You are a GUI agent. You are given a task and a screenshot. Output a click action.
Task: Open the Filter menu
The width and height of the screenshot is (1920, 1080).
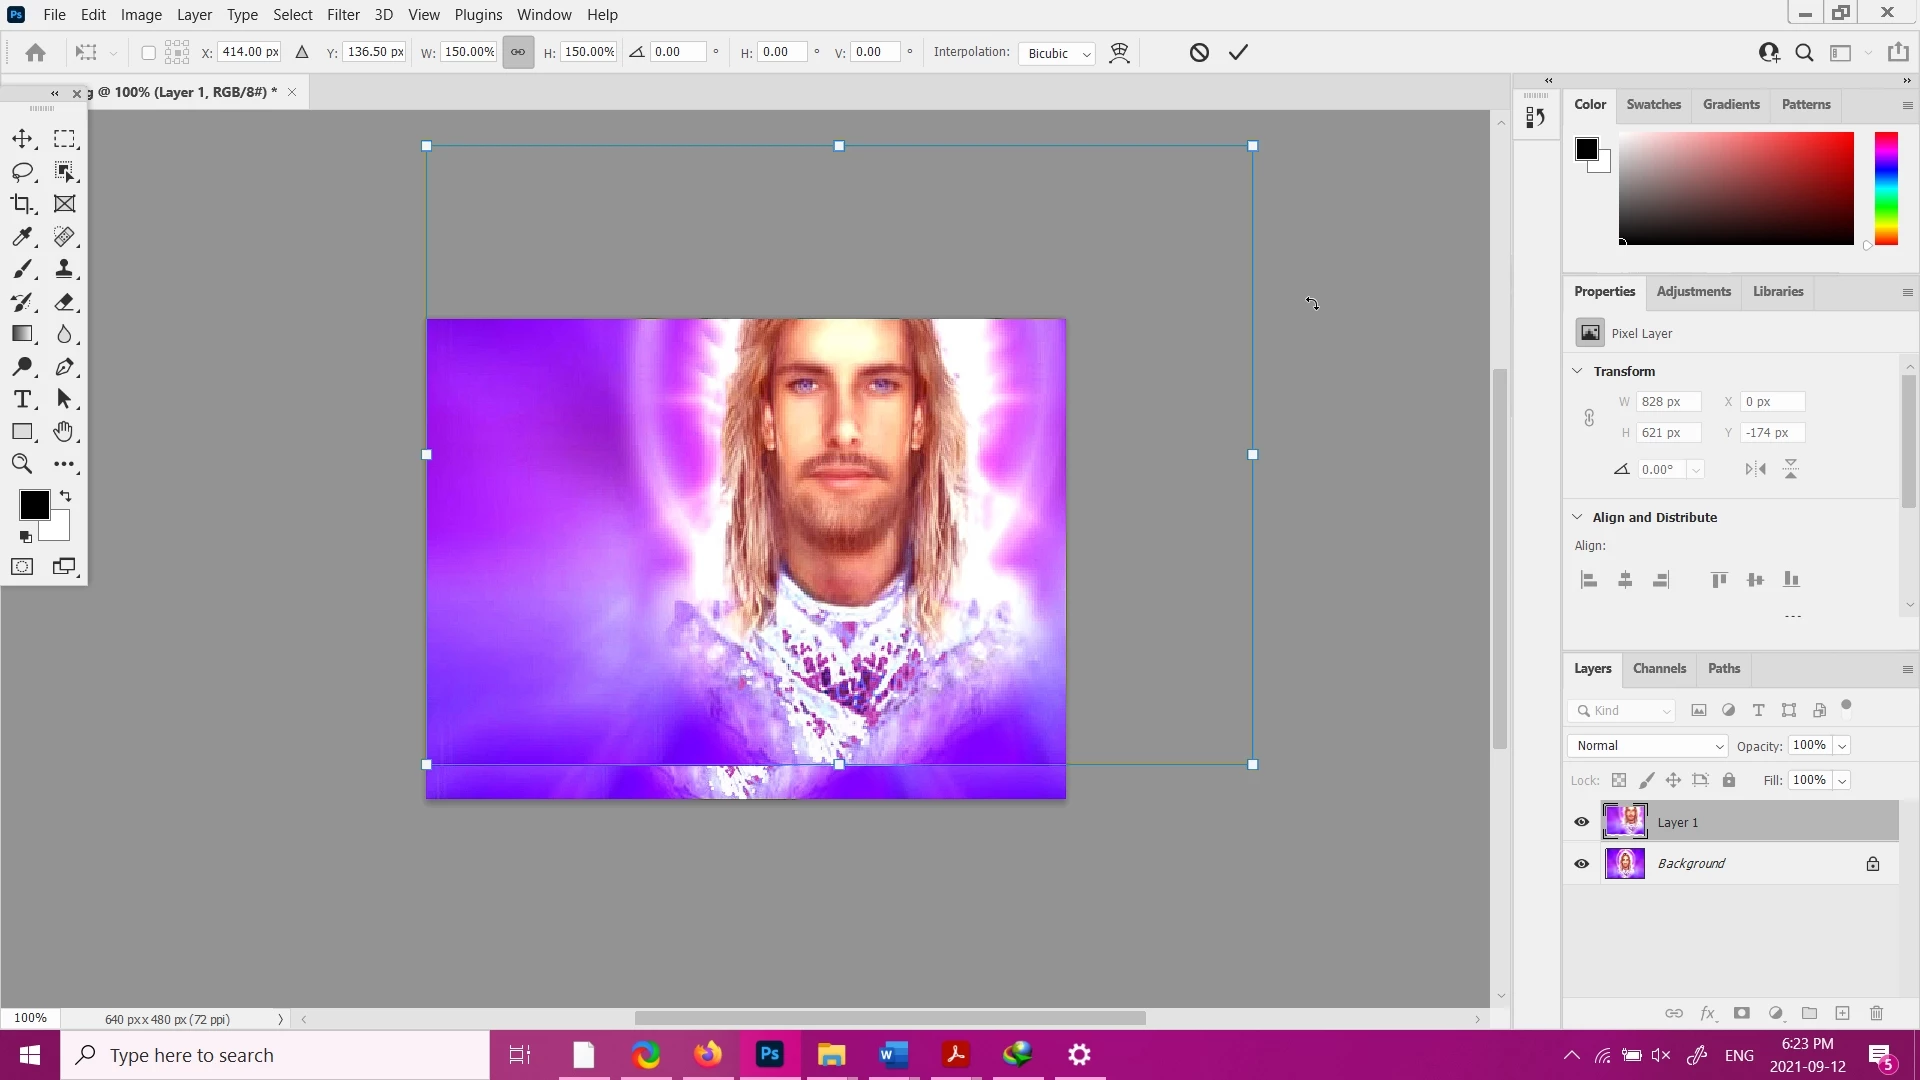(342, 15)
